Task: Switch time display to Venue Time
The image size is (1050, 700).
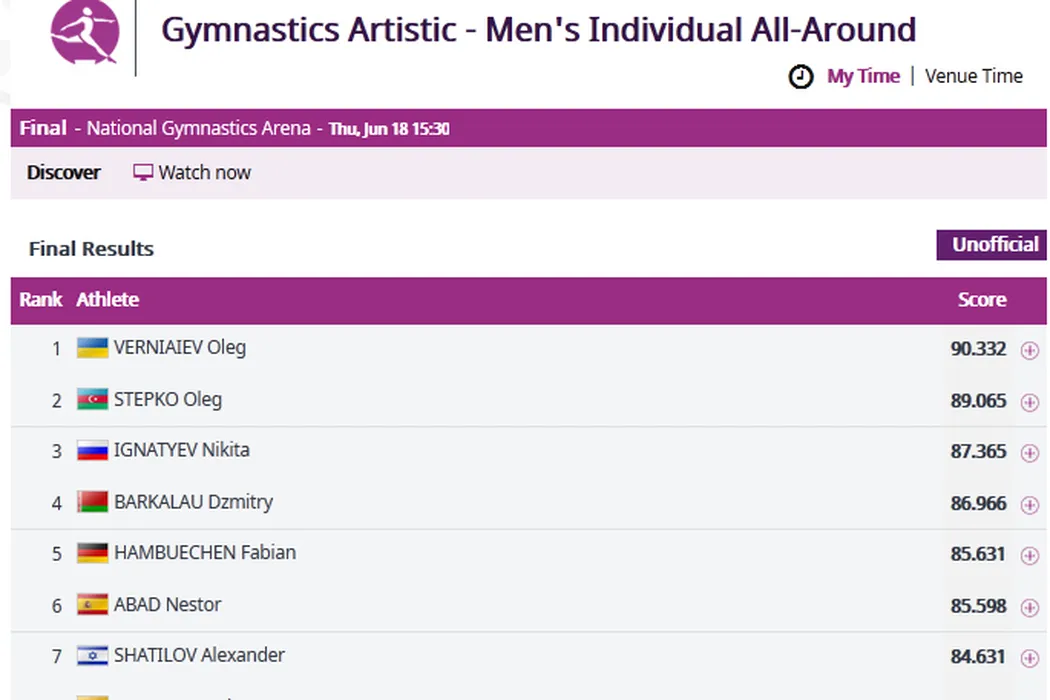Action: (x=973, y=76)
